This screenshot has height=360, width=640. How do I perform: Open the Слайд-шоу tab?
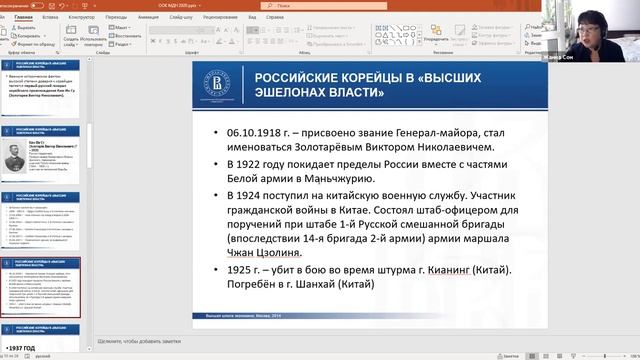[181, 17]
